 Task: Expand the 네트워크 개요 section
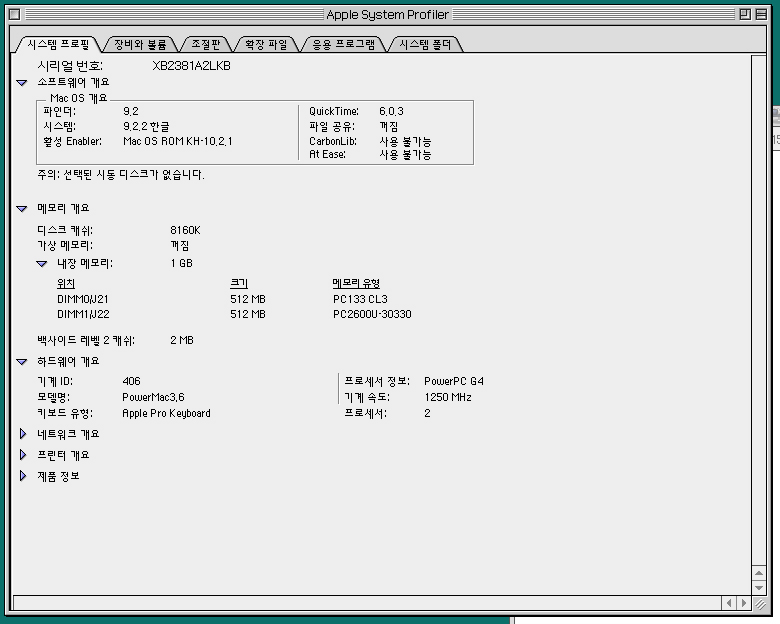[x=22, y=435]
